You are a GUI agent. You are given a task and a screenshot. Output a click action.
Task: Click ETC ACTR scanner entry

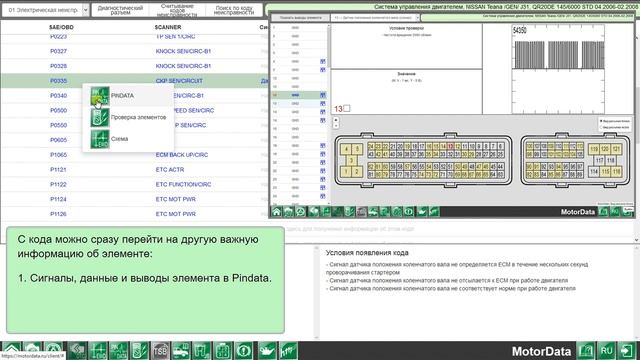click(x=170, y=169)
